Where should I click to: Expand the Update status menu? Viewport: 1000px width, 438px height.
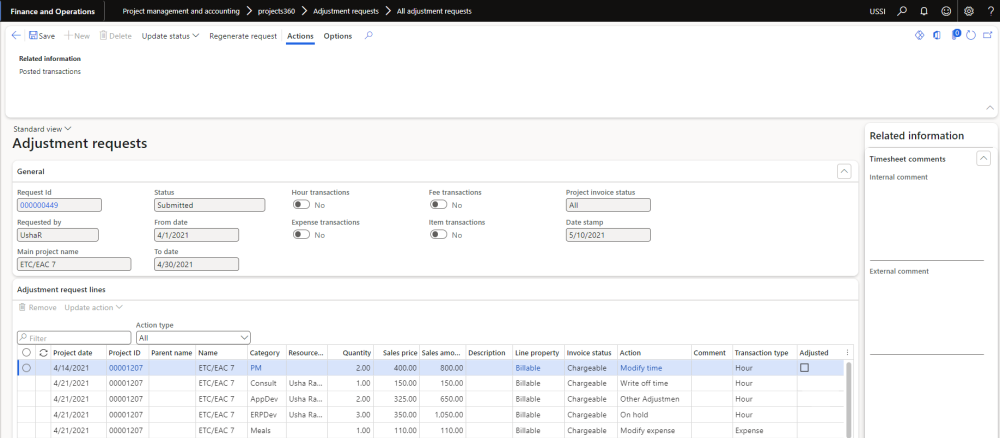click(x=170, y=36)
